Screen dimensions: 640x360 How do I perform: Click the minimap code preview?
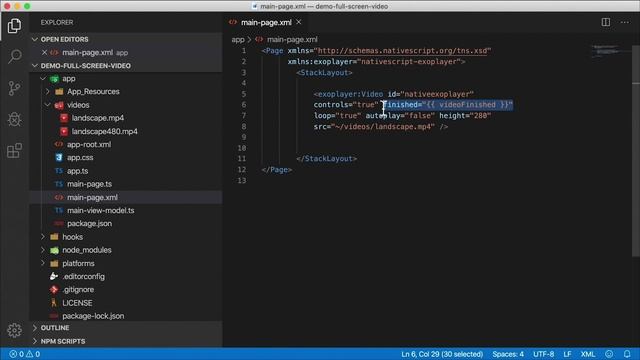click(x=606, y=51)
